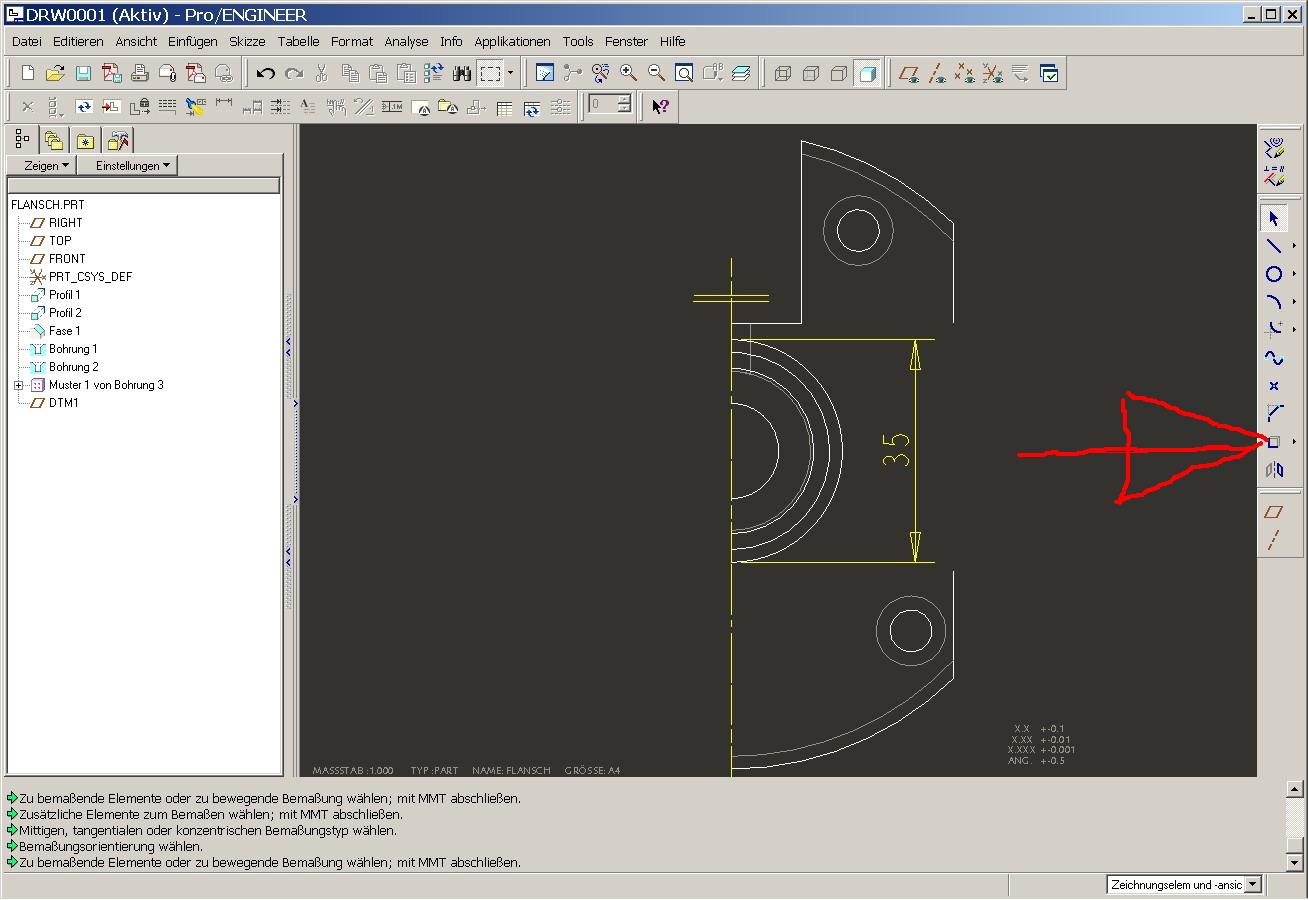1308x900 pixels.
Task: Select Profil 1 in model tree
Action: pos(65,295)
